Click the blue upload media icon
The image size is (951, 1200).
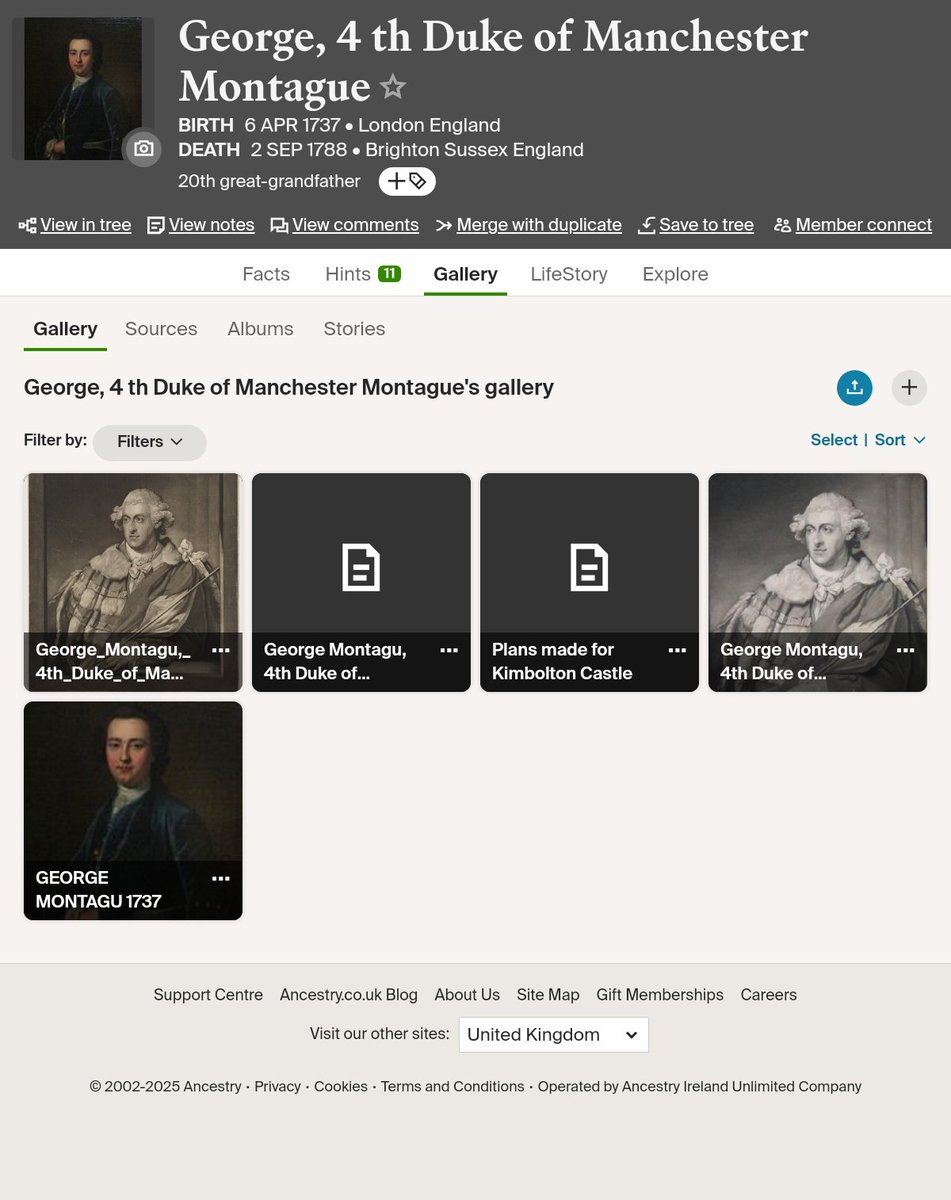(x=854, y=387)
